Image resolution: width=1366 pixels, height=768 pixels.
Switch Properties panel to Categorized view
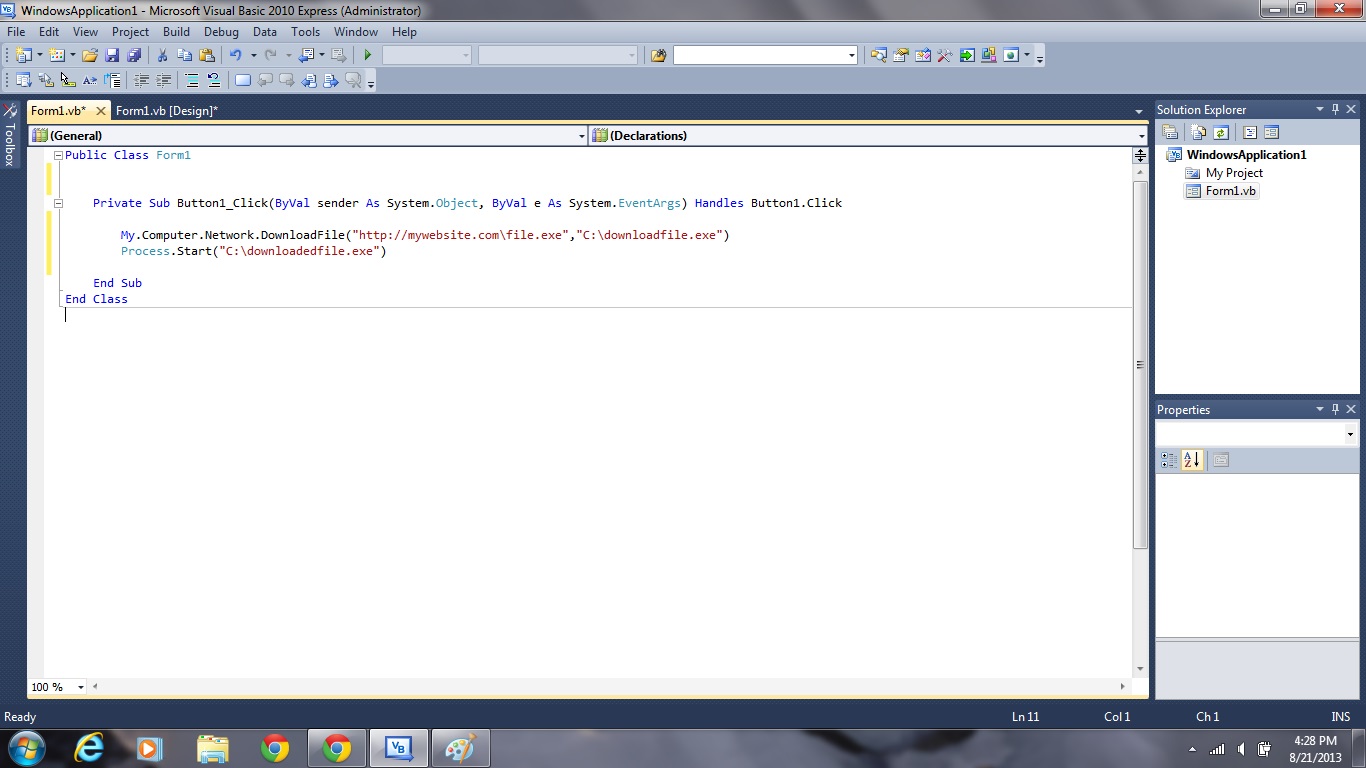click(1168, 460)
